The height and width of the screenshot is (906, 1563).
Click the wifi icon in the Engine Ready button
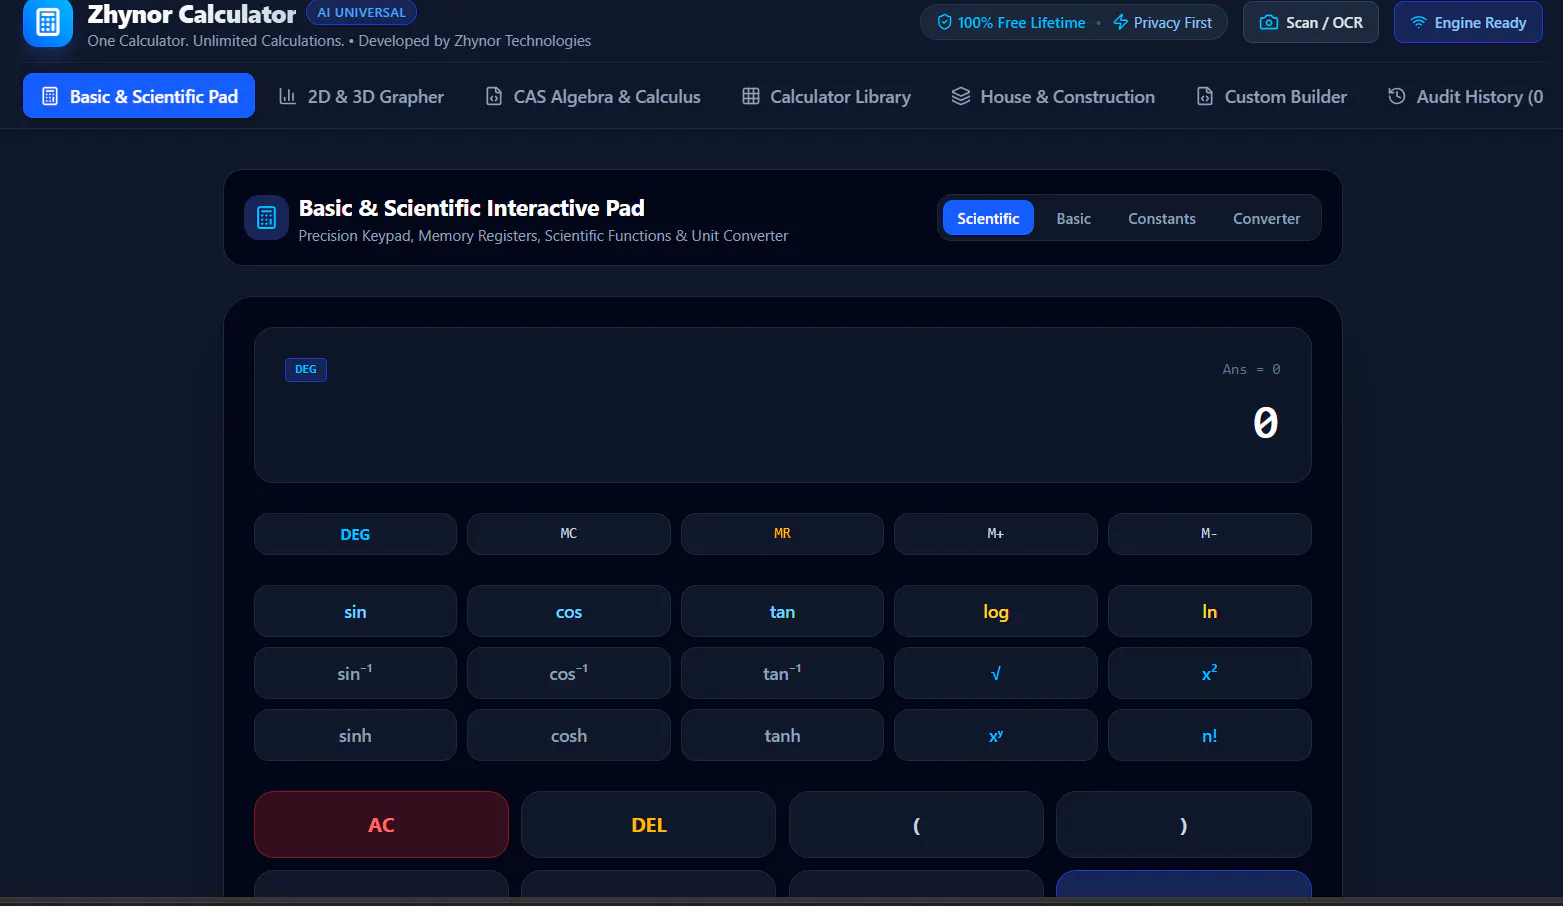(1418, 22)
